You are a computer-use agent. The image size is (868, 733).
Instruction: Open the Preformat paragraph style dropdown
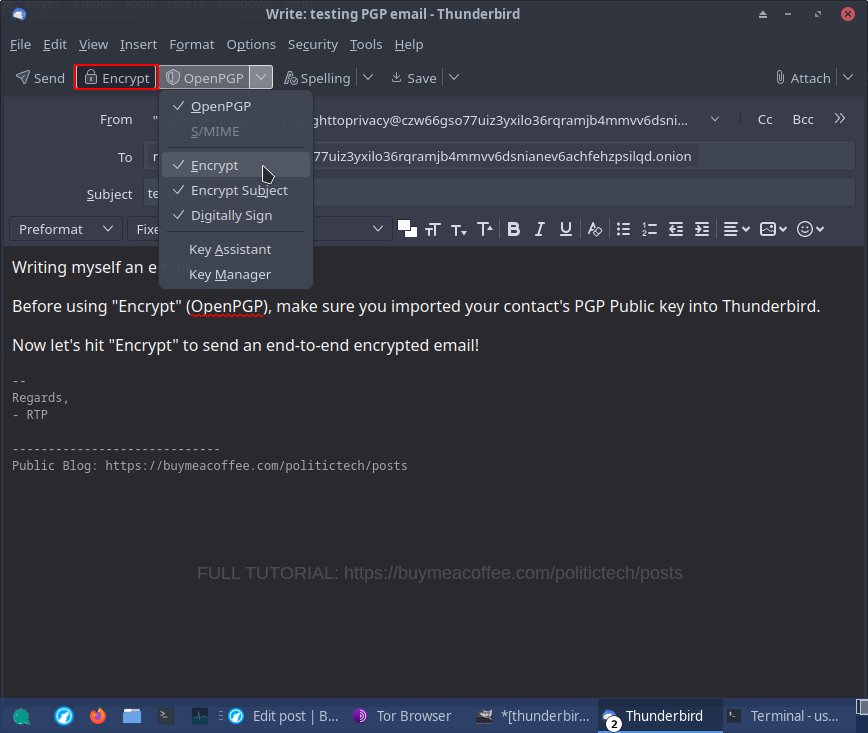(x=65, y=229)
